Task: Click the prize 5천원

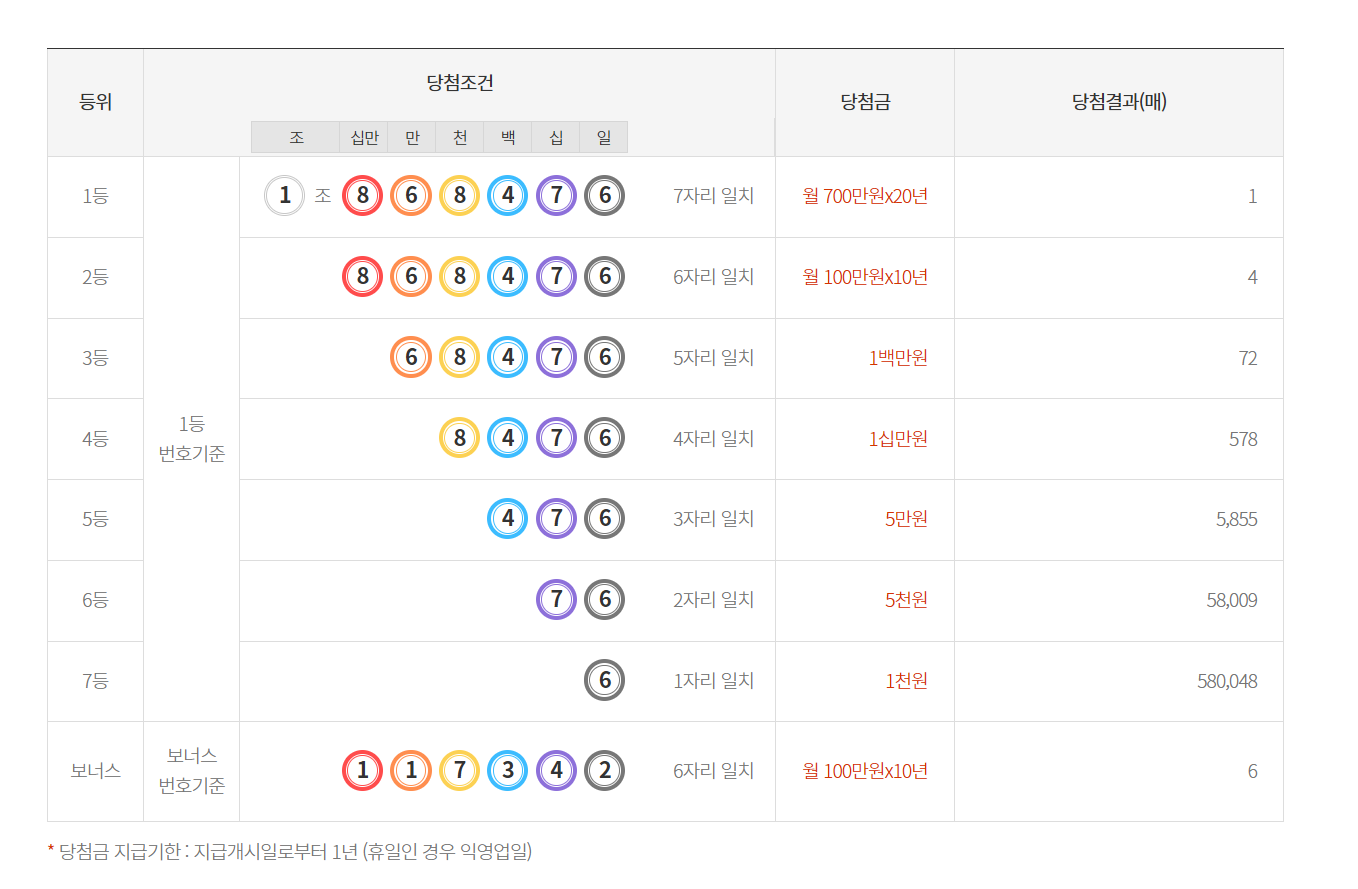Action: click(x=906, y=600)
